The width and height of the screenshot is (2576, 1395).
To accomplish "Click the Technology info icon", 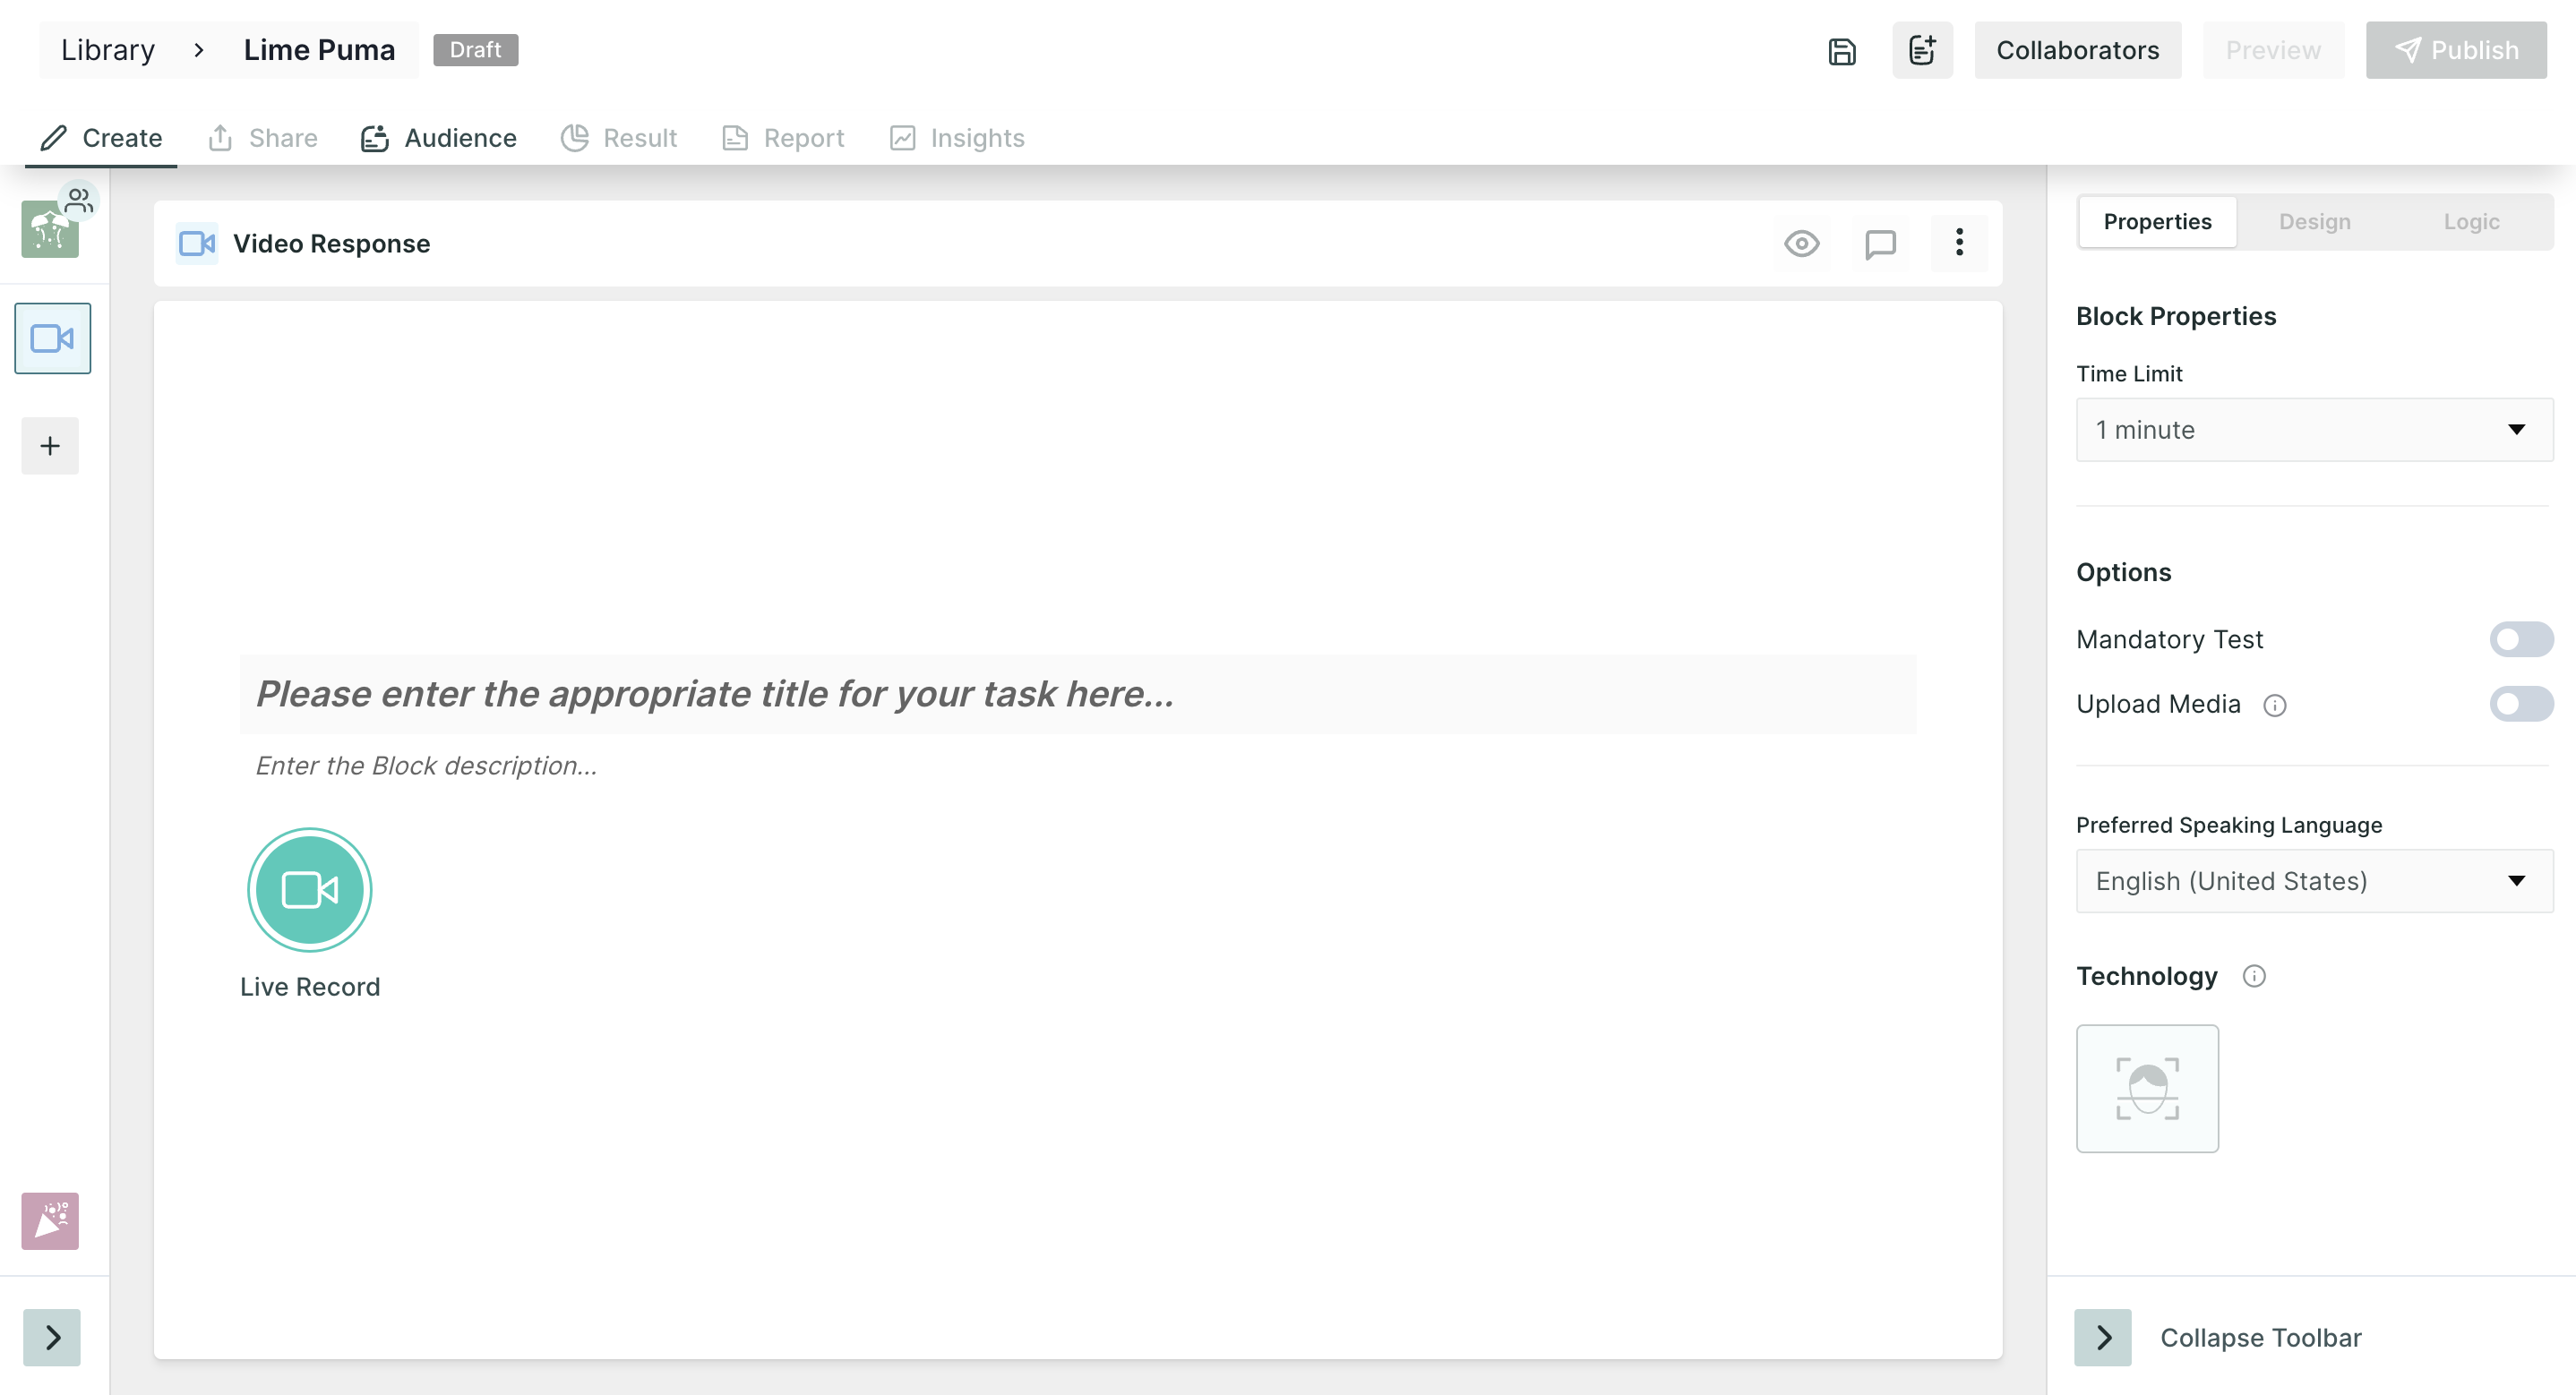I will pos(2254,976).
